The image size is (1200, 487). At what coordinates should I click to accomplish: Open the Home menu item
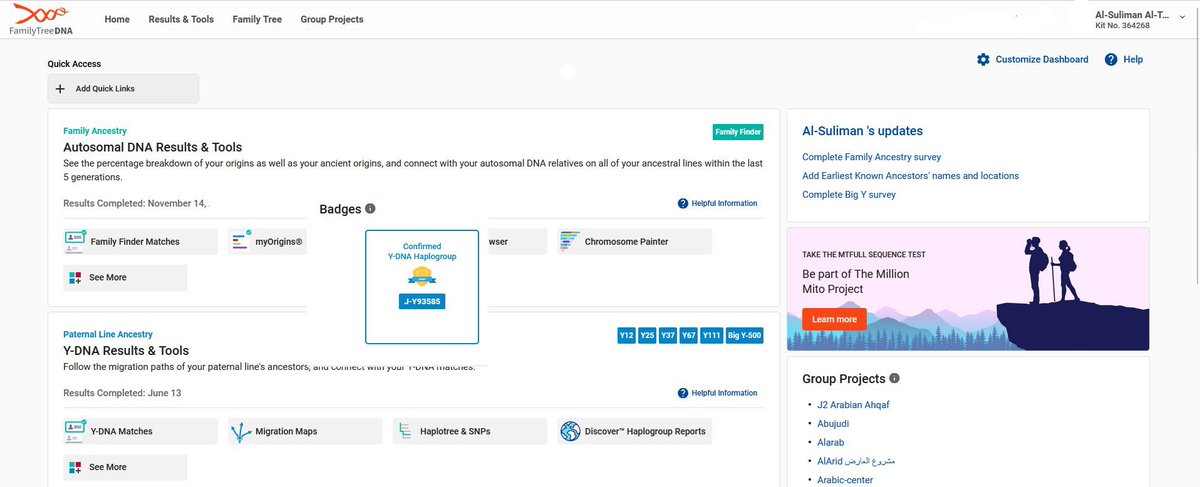(117, 19)
